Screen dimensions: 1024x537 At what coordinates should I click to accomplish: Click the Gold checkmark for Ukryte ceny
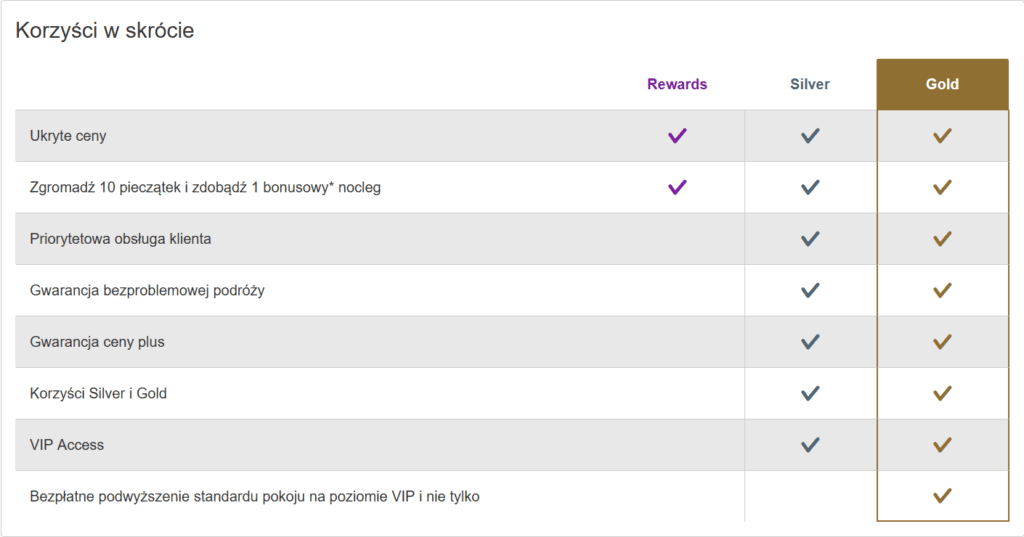pos(942,136)
